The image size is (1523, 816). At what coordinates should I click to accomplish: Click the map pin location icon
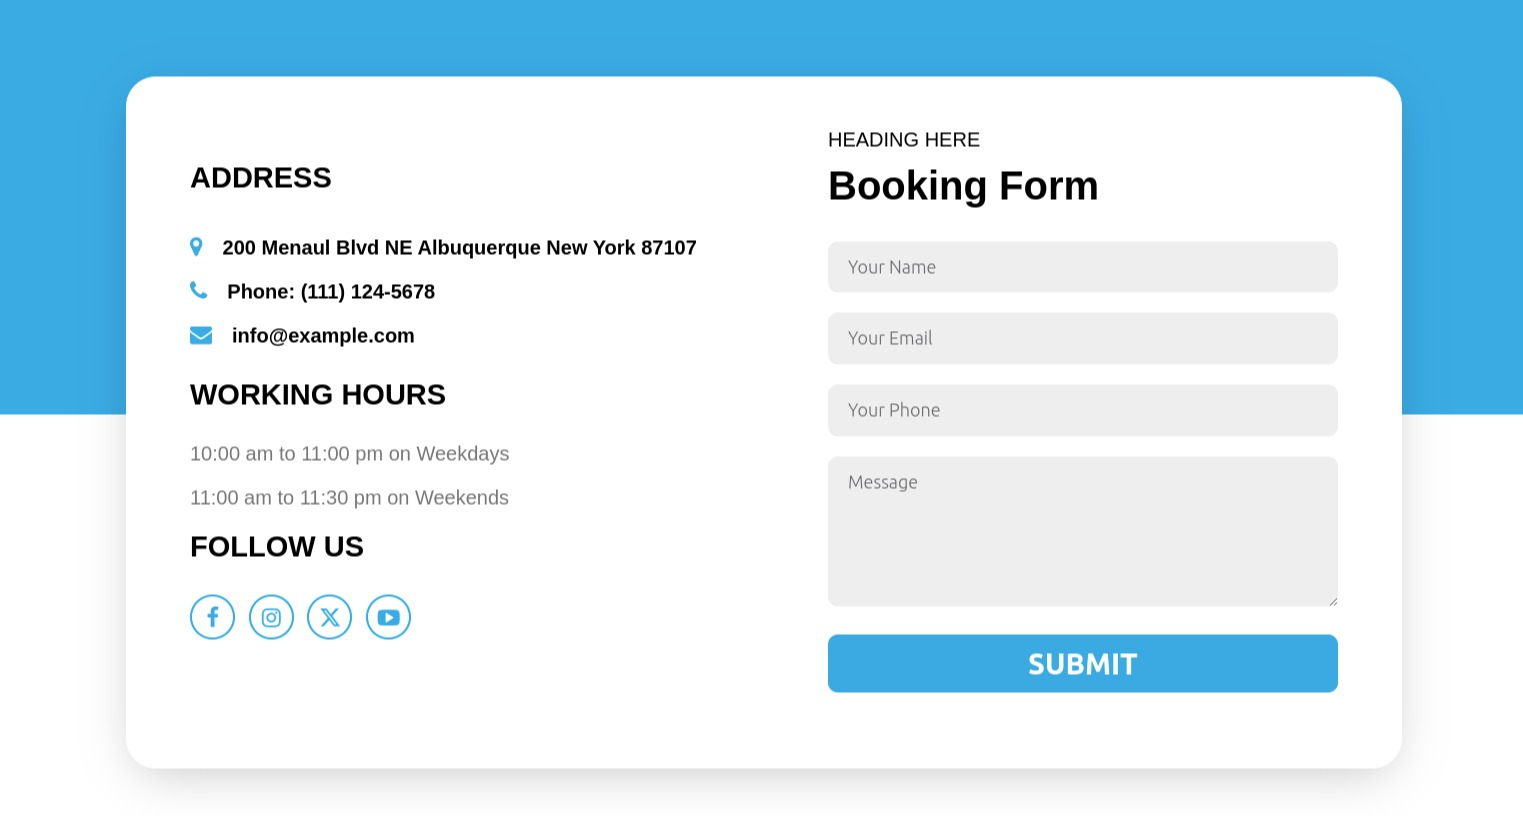click(x=196, y=247)
